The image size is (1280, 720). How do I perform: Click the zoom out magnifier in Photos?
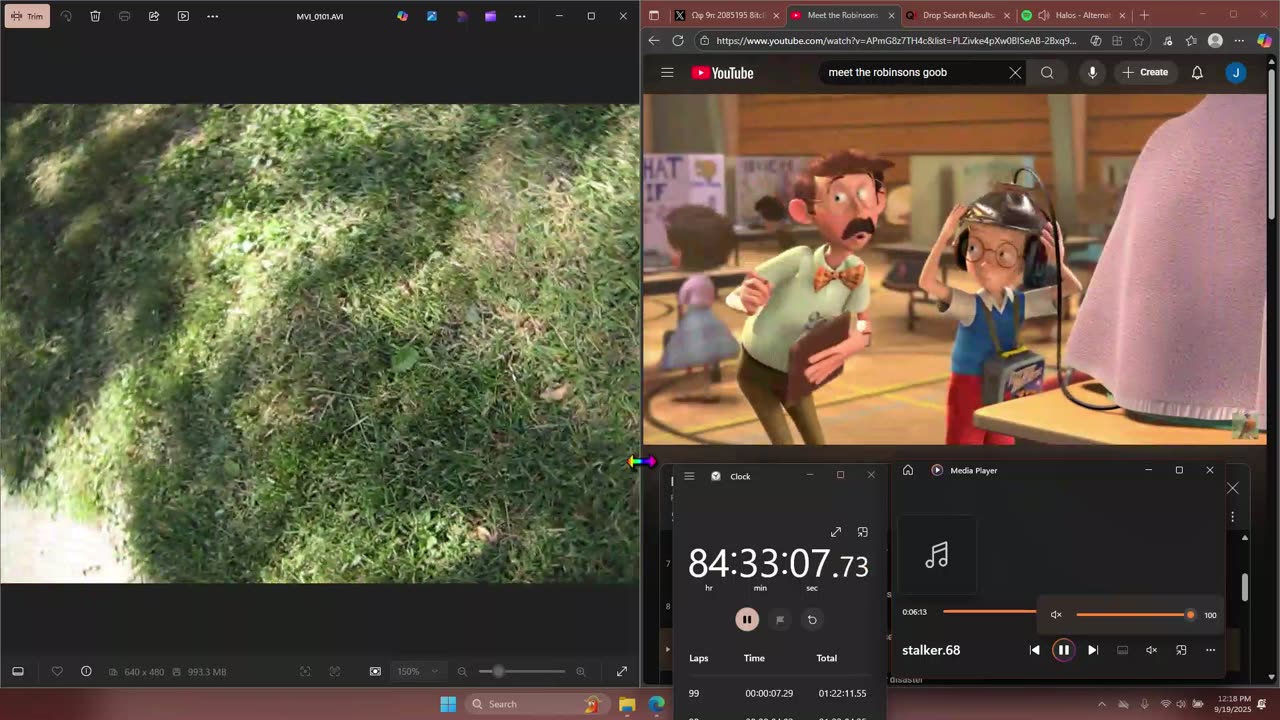click(462, 671)
